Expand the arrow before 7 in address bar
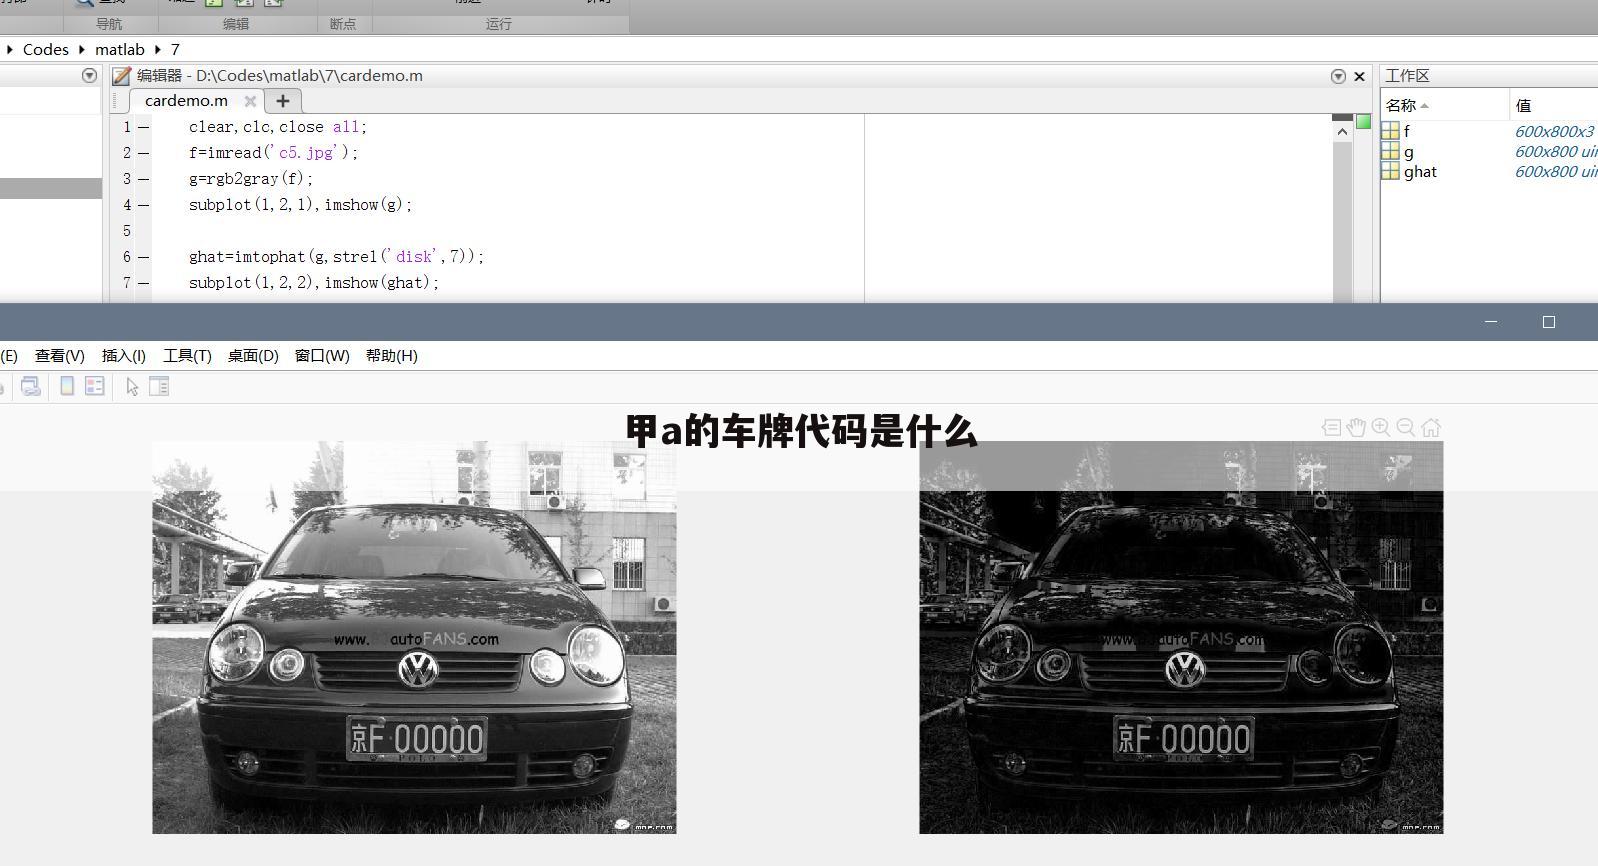Screen dimensions: 1598x866 click(x=157, y=49)
